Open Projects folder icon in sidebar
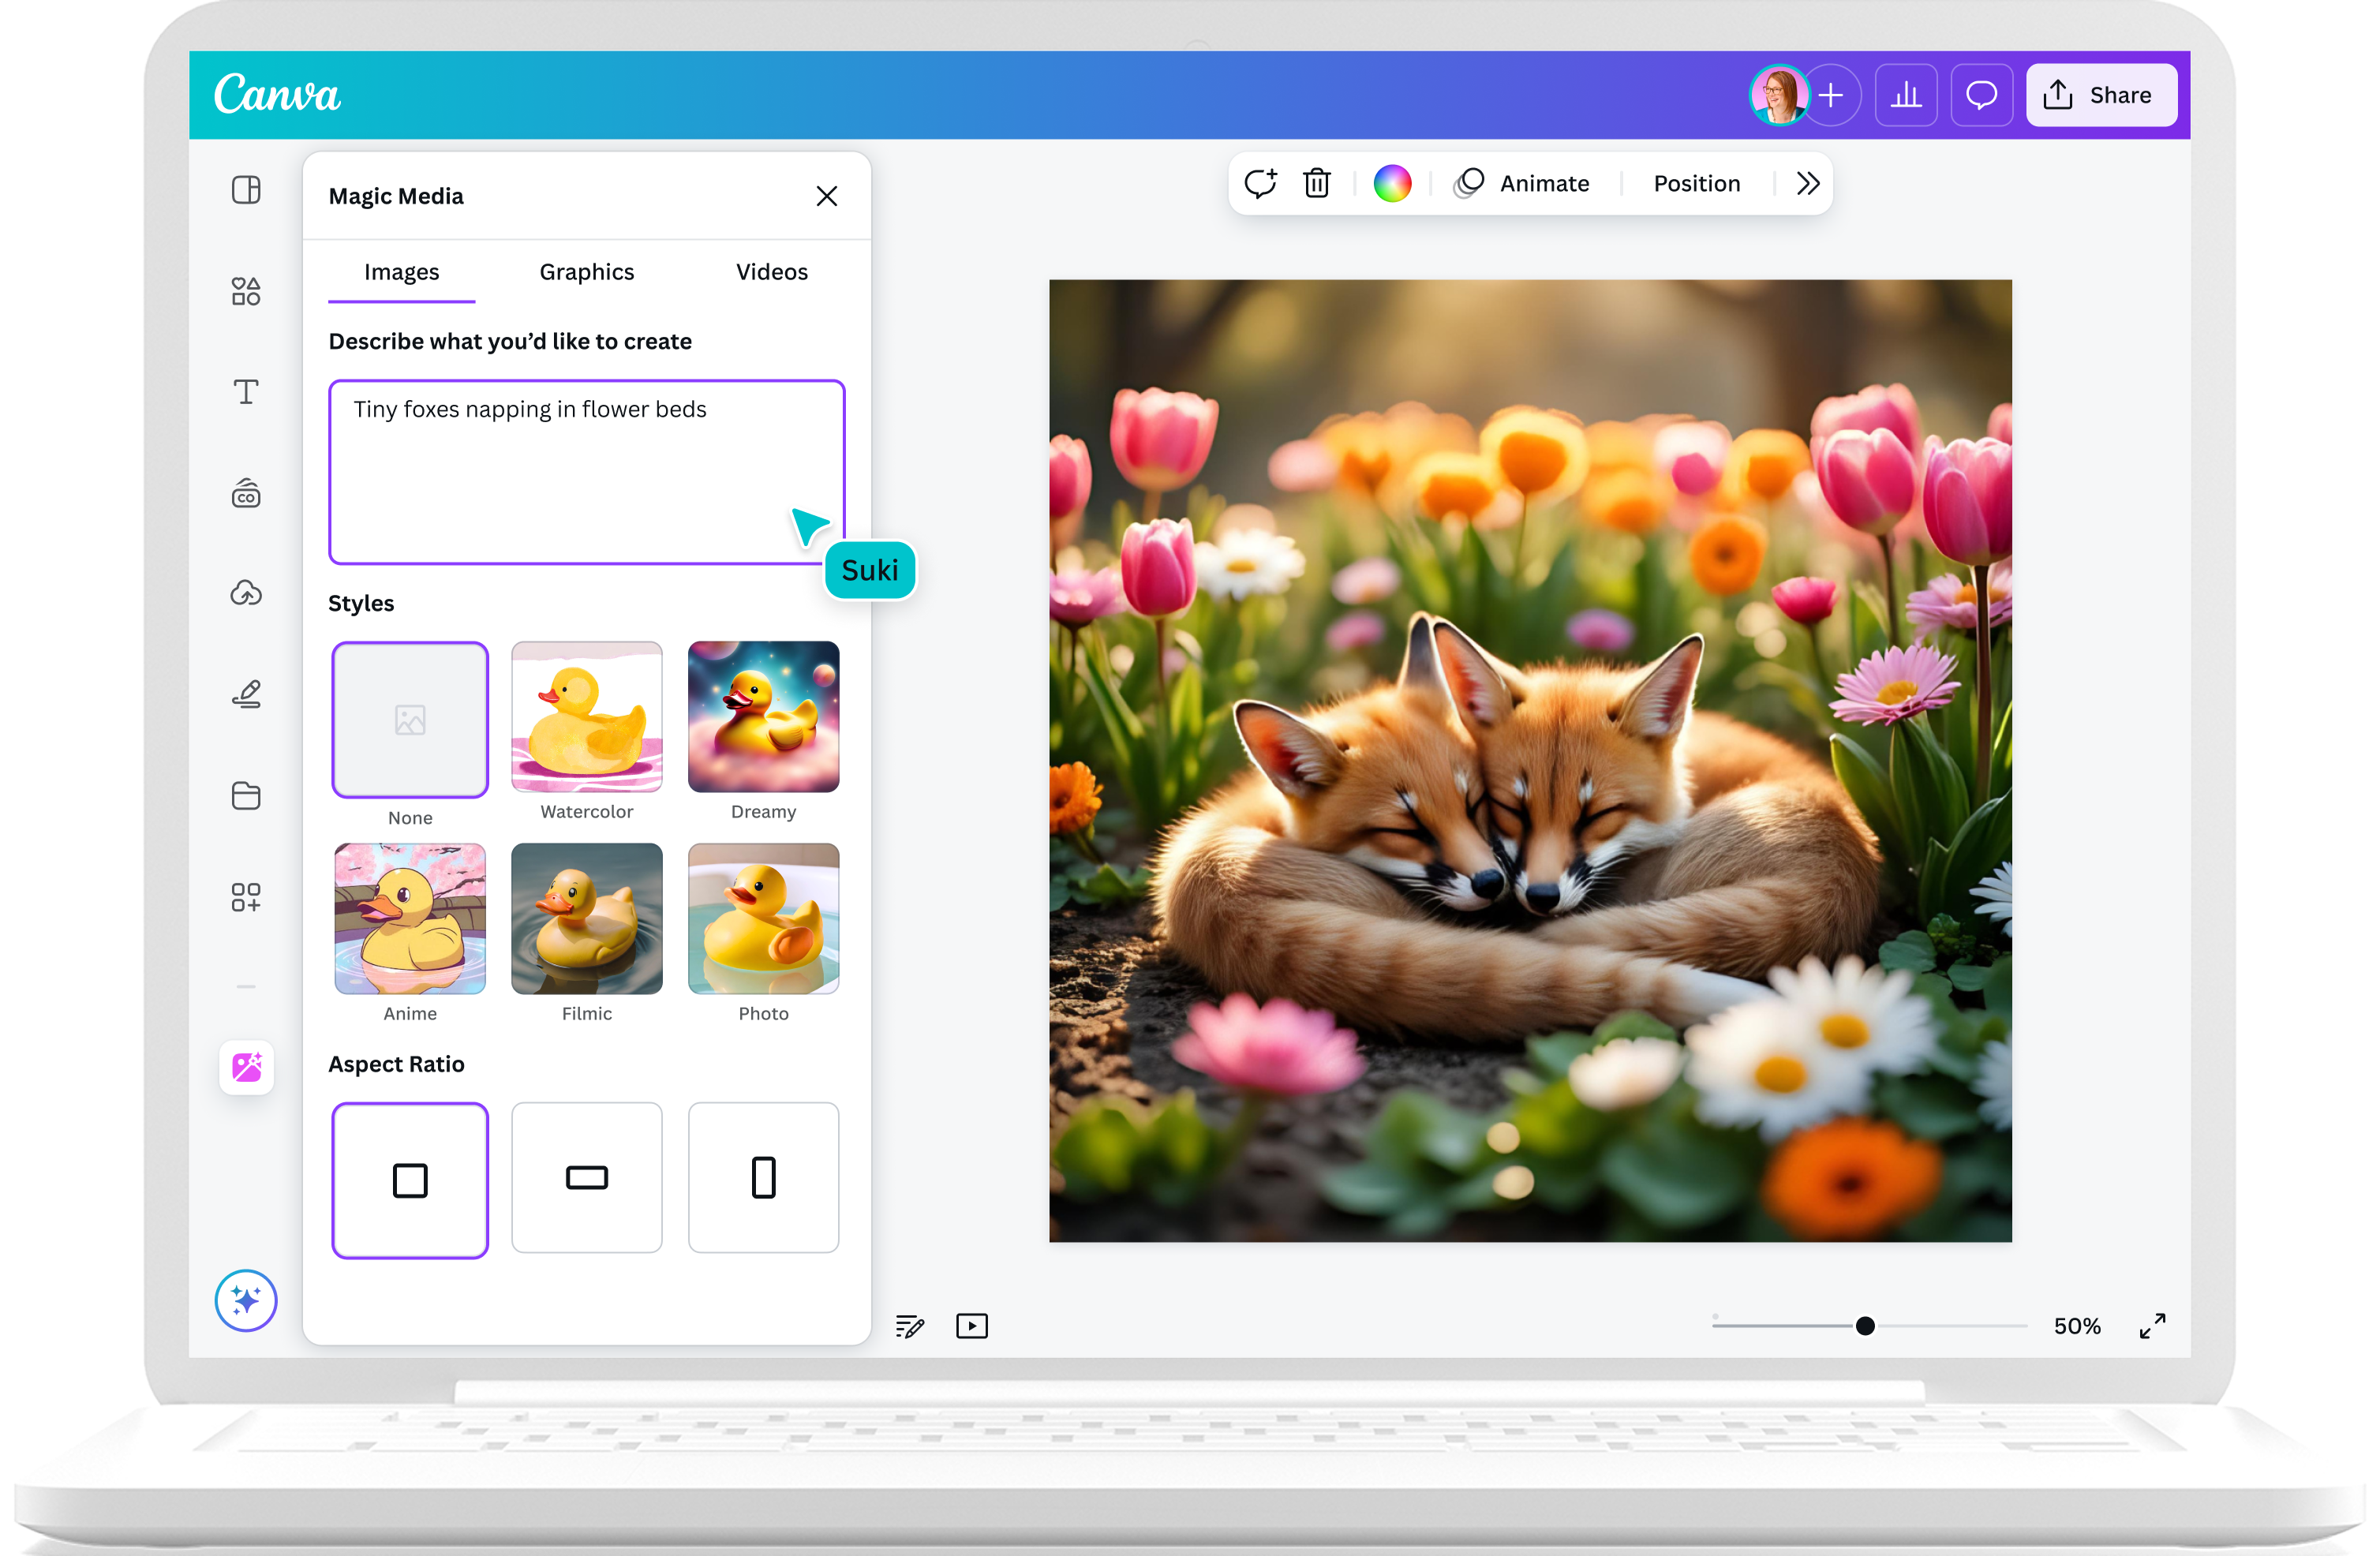 pyautogui.click(x=246, y=795)
